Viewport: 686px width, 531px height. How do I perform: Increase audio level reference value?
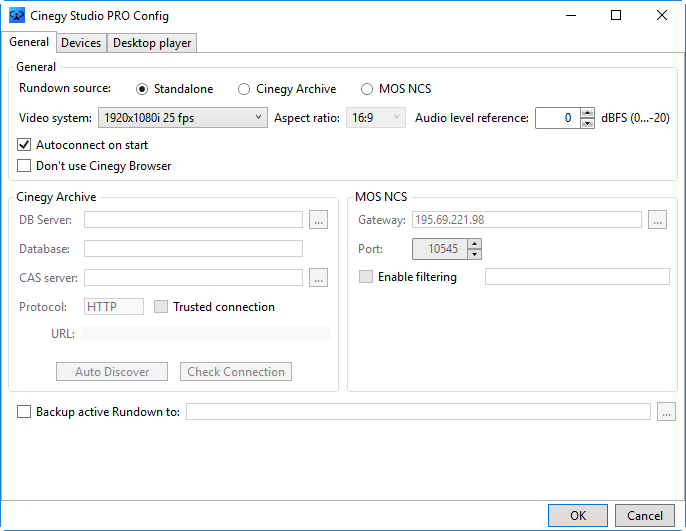pos(587,113)
